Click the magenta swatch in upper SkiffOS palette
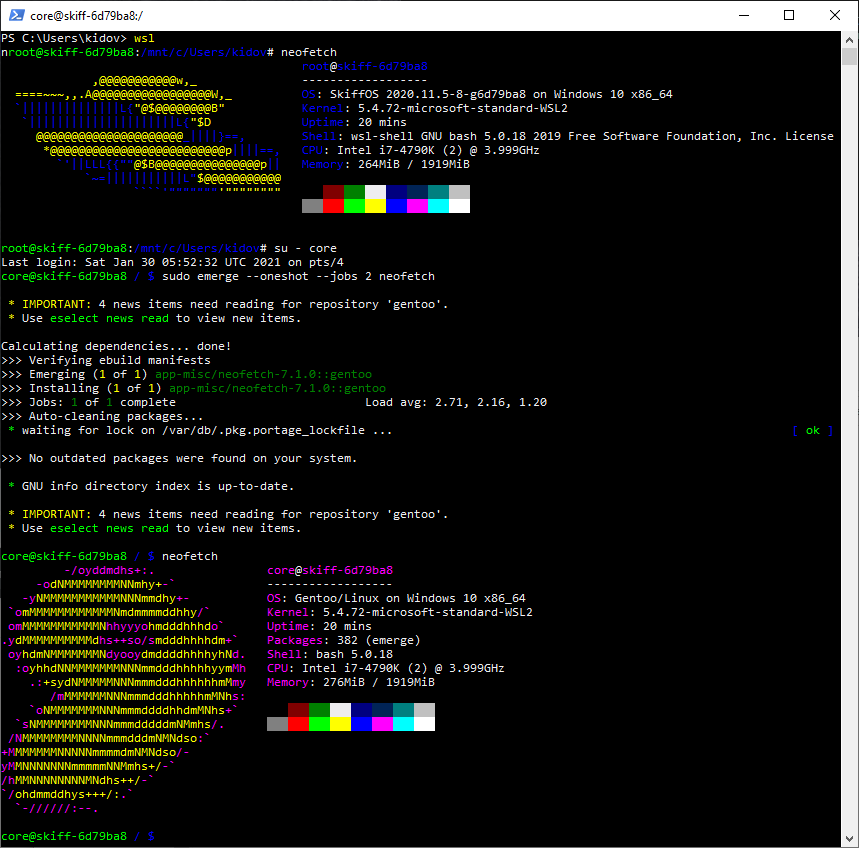Viewport: 859px width, 848px height. pos(417,206)
